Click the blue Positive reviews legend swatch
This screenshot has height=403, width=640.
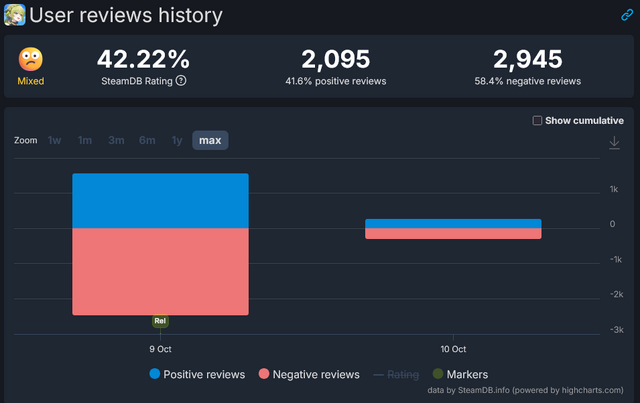(154, 374)
